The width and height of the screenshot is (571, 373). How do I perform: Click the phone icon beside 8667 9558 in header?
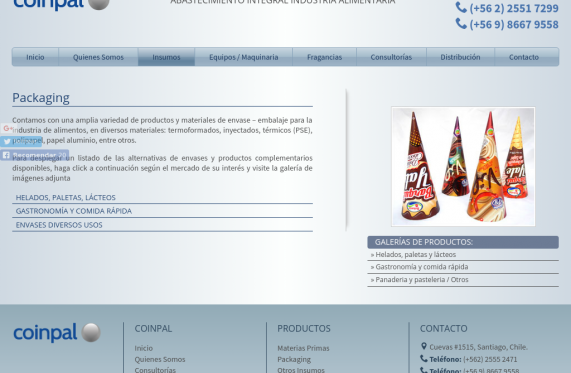pos(461,24)
